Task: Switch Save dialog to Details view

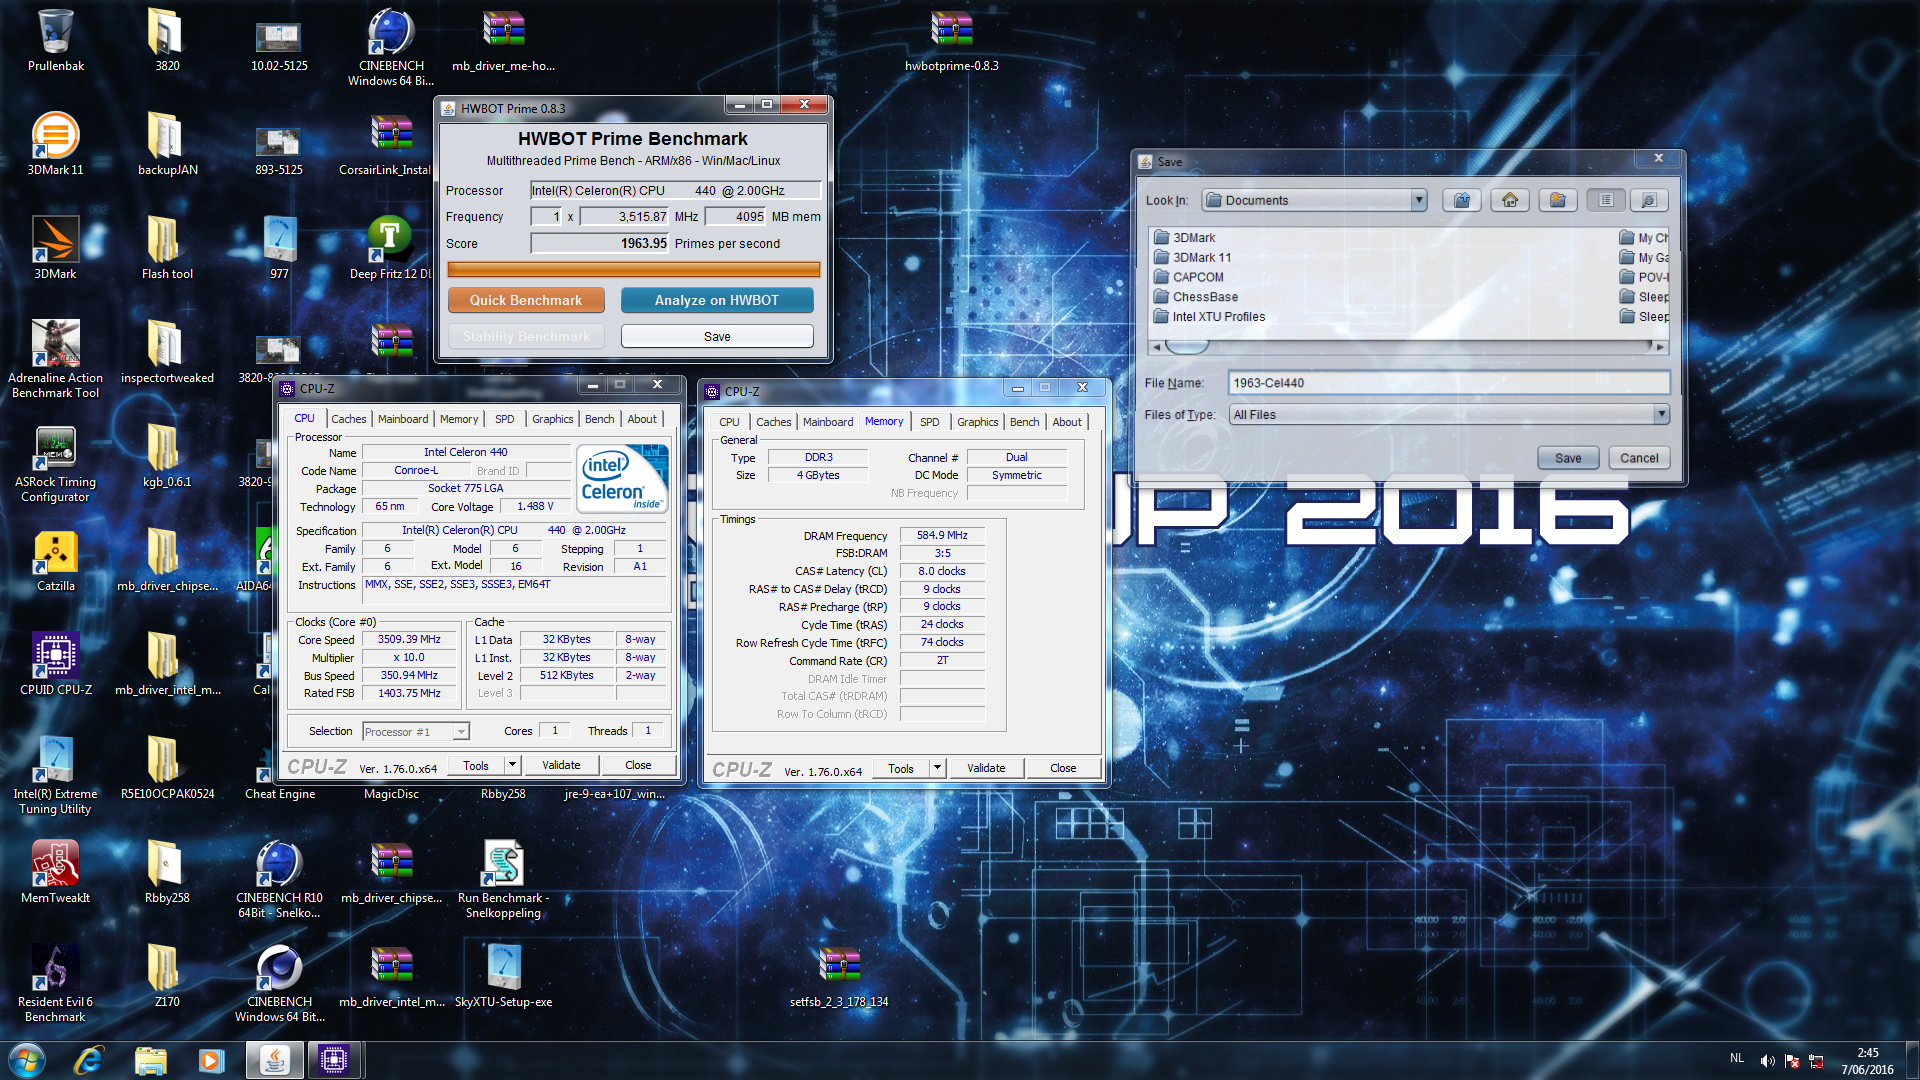Action: [1649, 200]
